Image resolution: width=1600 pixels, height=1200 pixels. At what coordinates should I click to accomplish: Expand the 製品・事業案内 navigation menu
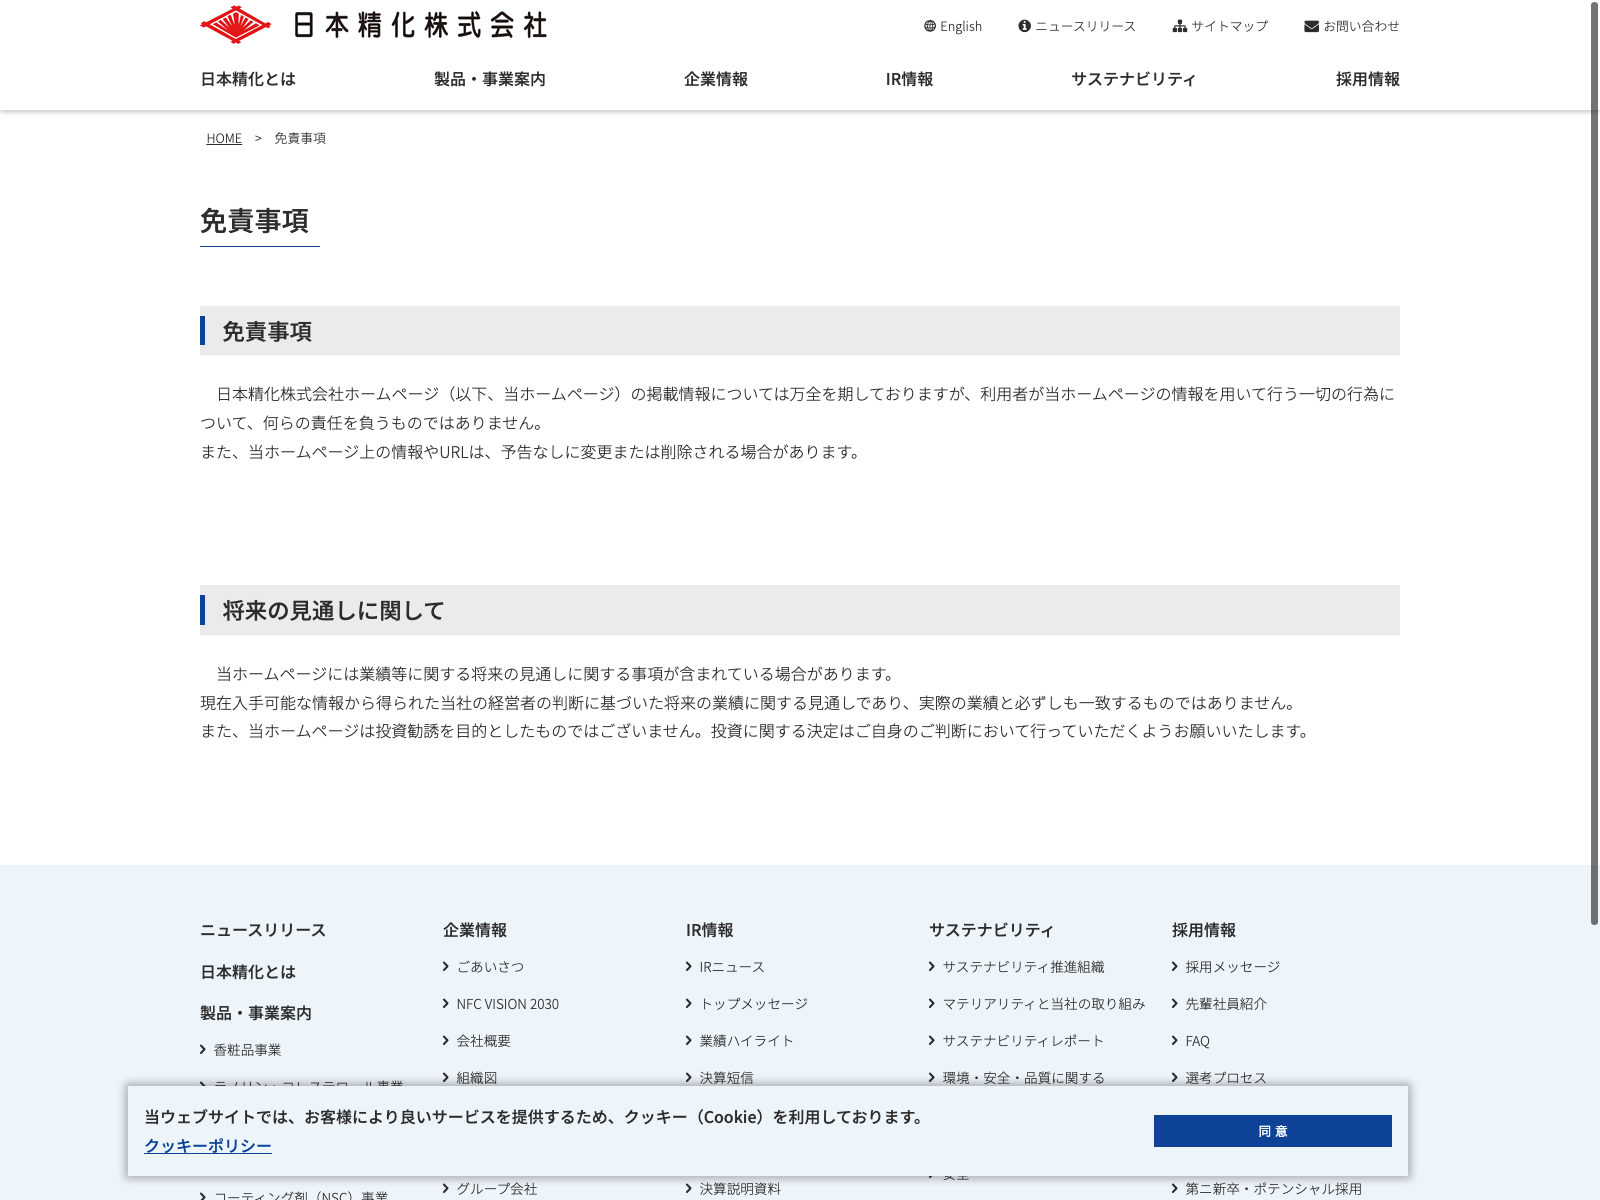tap(489, 79)
